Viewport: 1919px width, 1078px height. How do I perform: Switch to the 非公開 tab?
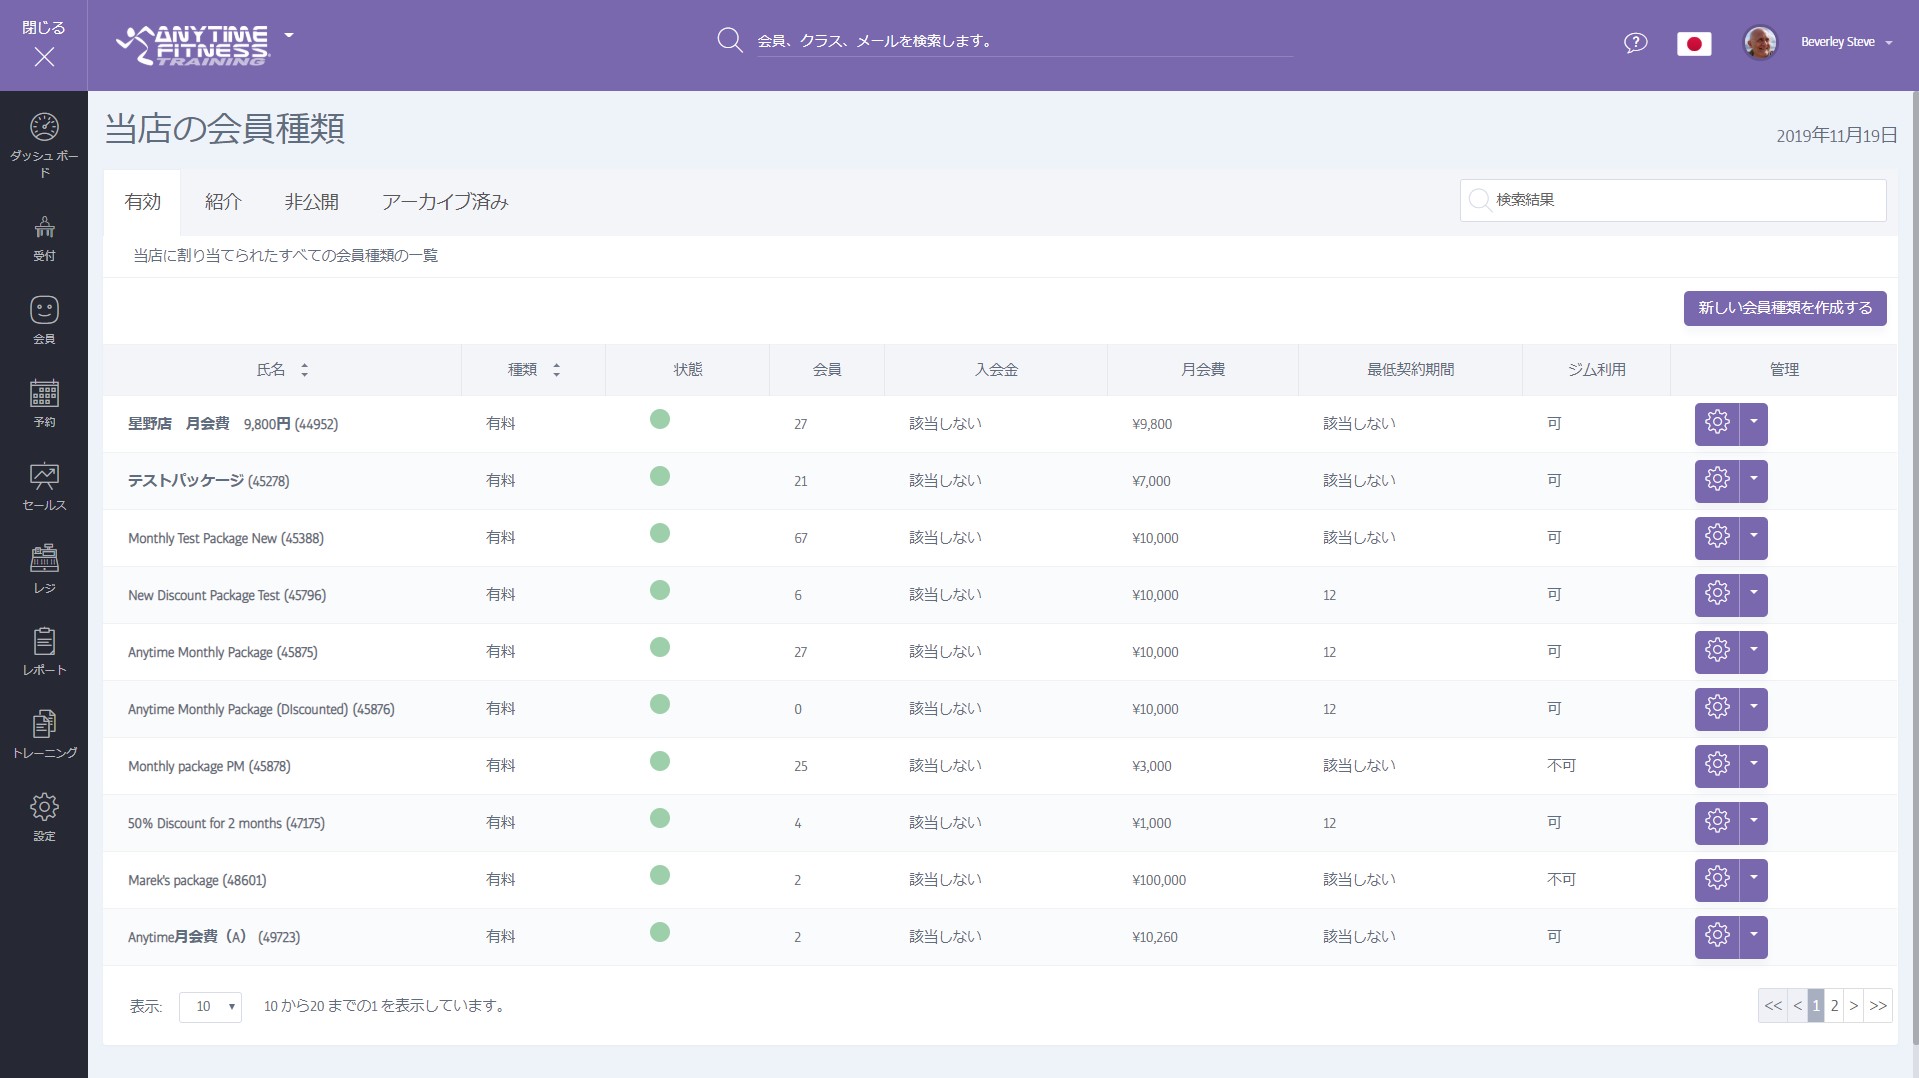pyautogui.click(x=311, y=202)
